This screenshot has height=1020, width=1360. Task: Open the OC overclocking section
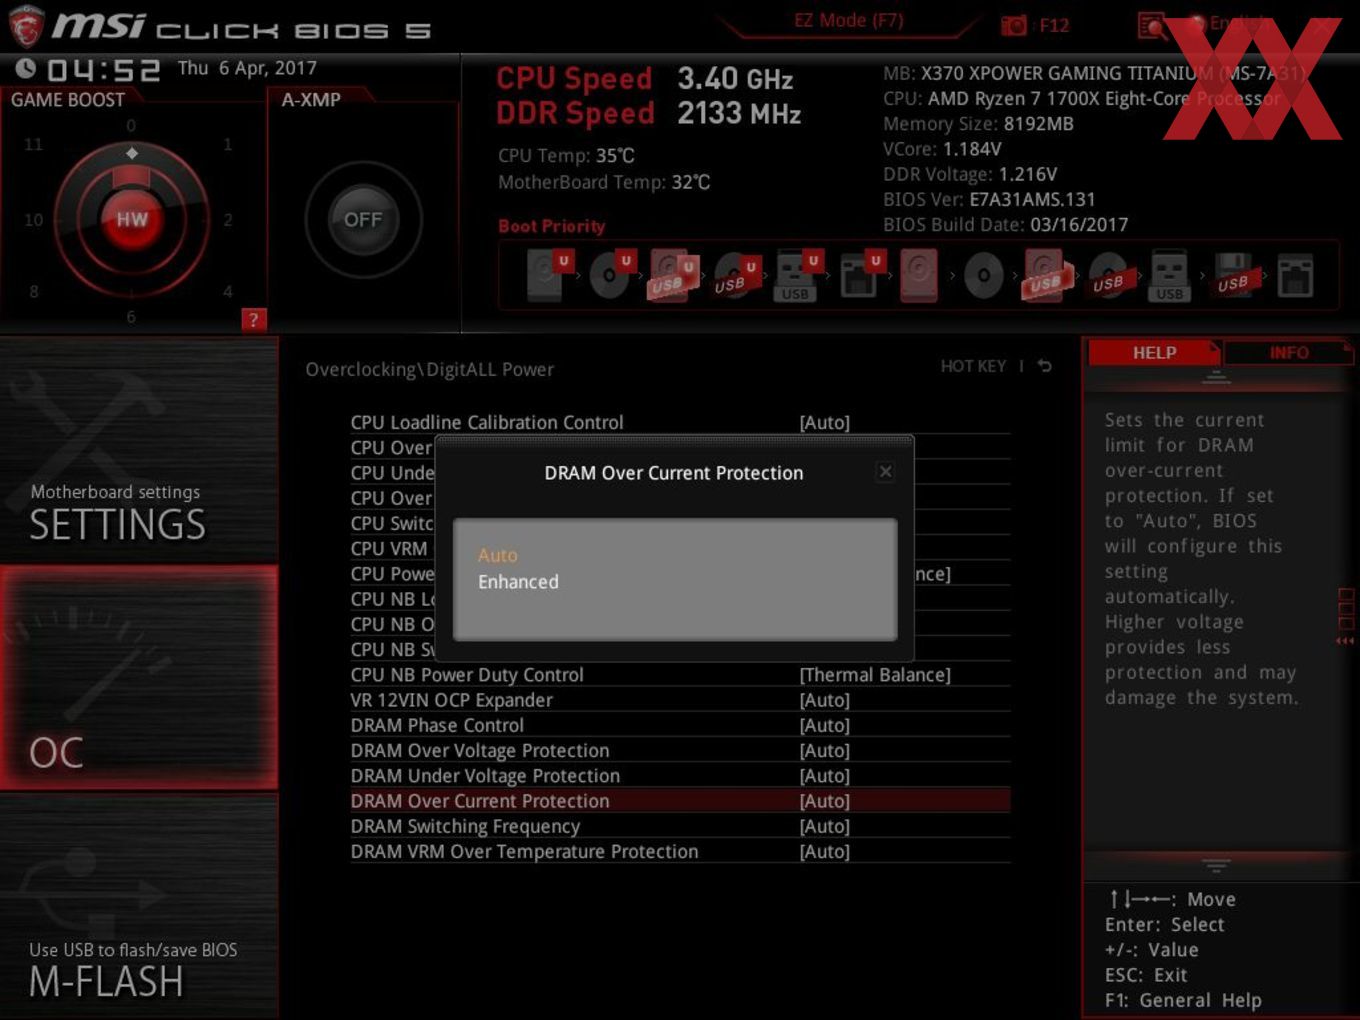pyautogui.click(x=139, y=678)
